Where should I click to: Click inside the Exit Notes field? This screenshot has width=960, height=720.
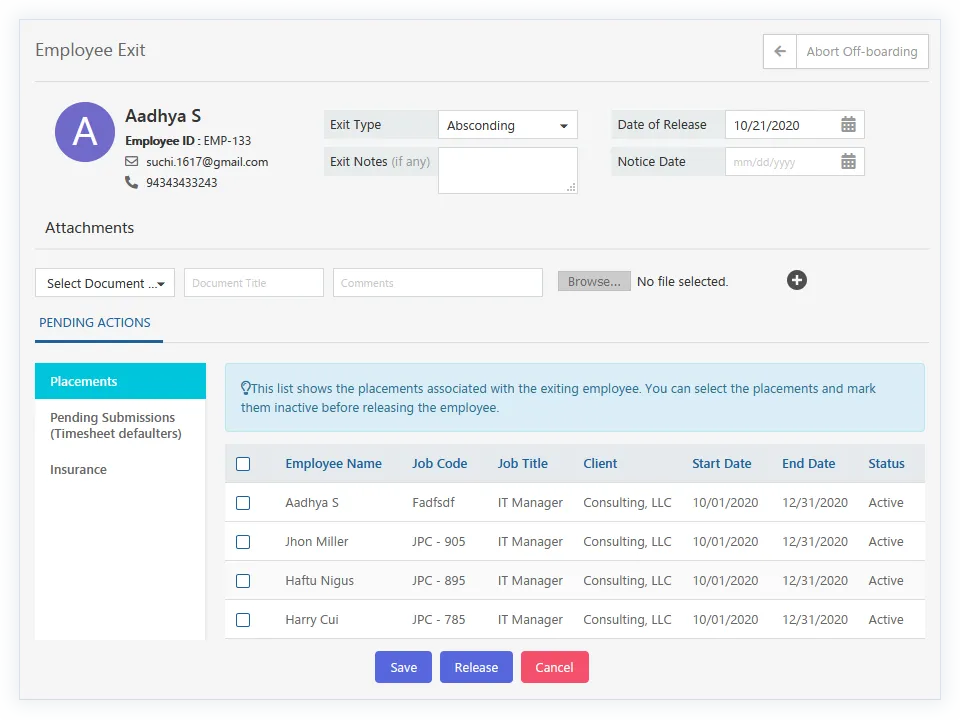[507, 170]
